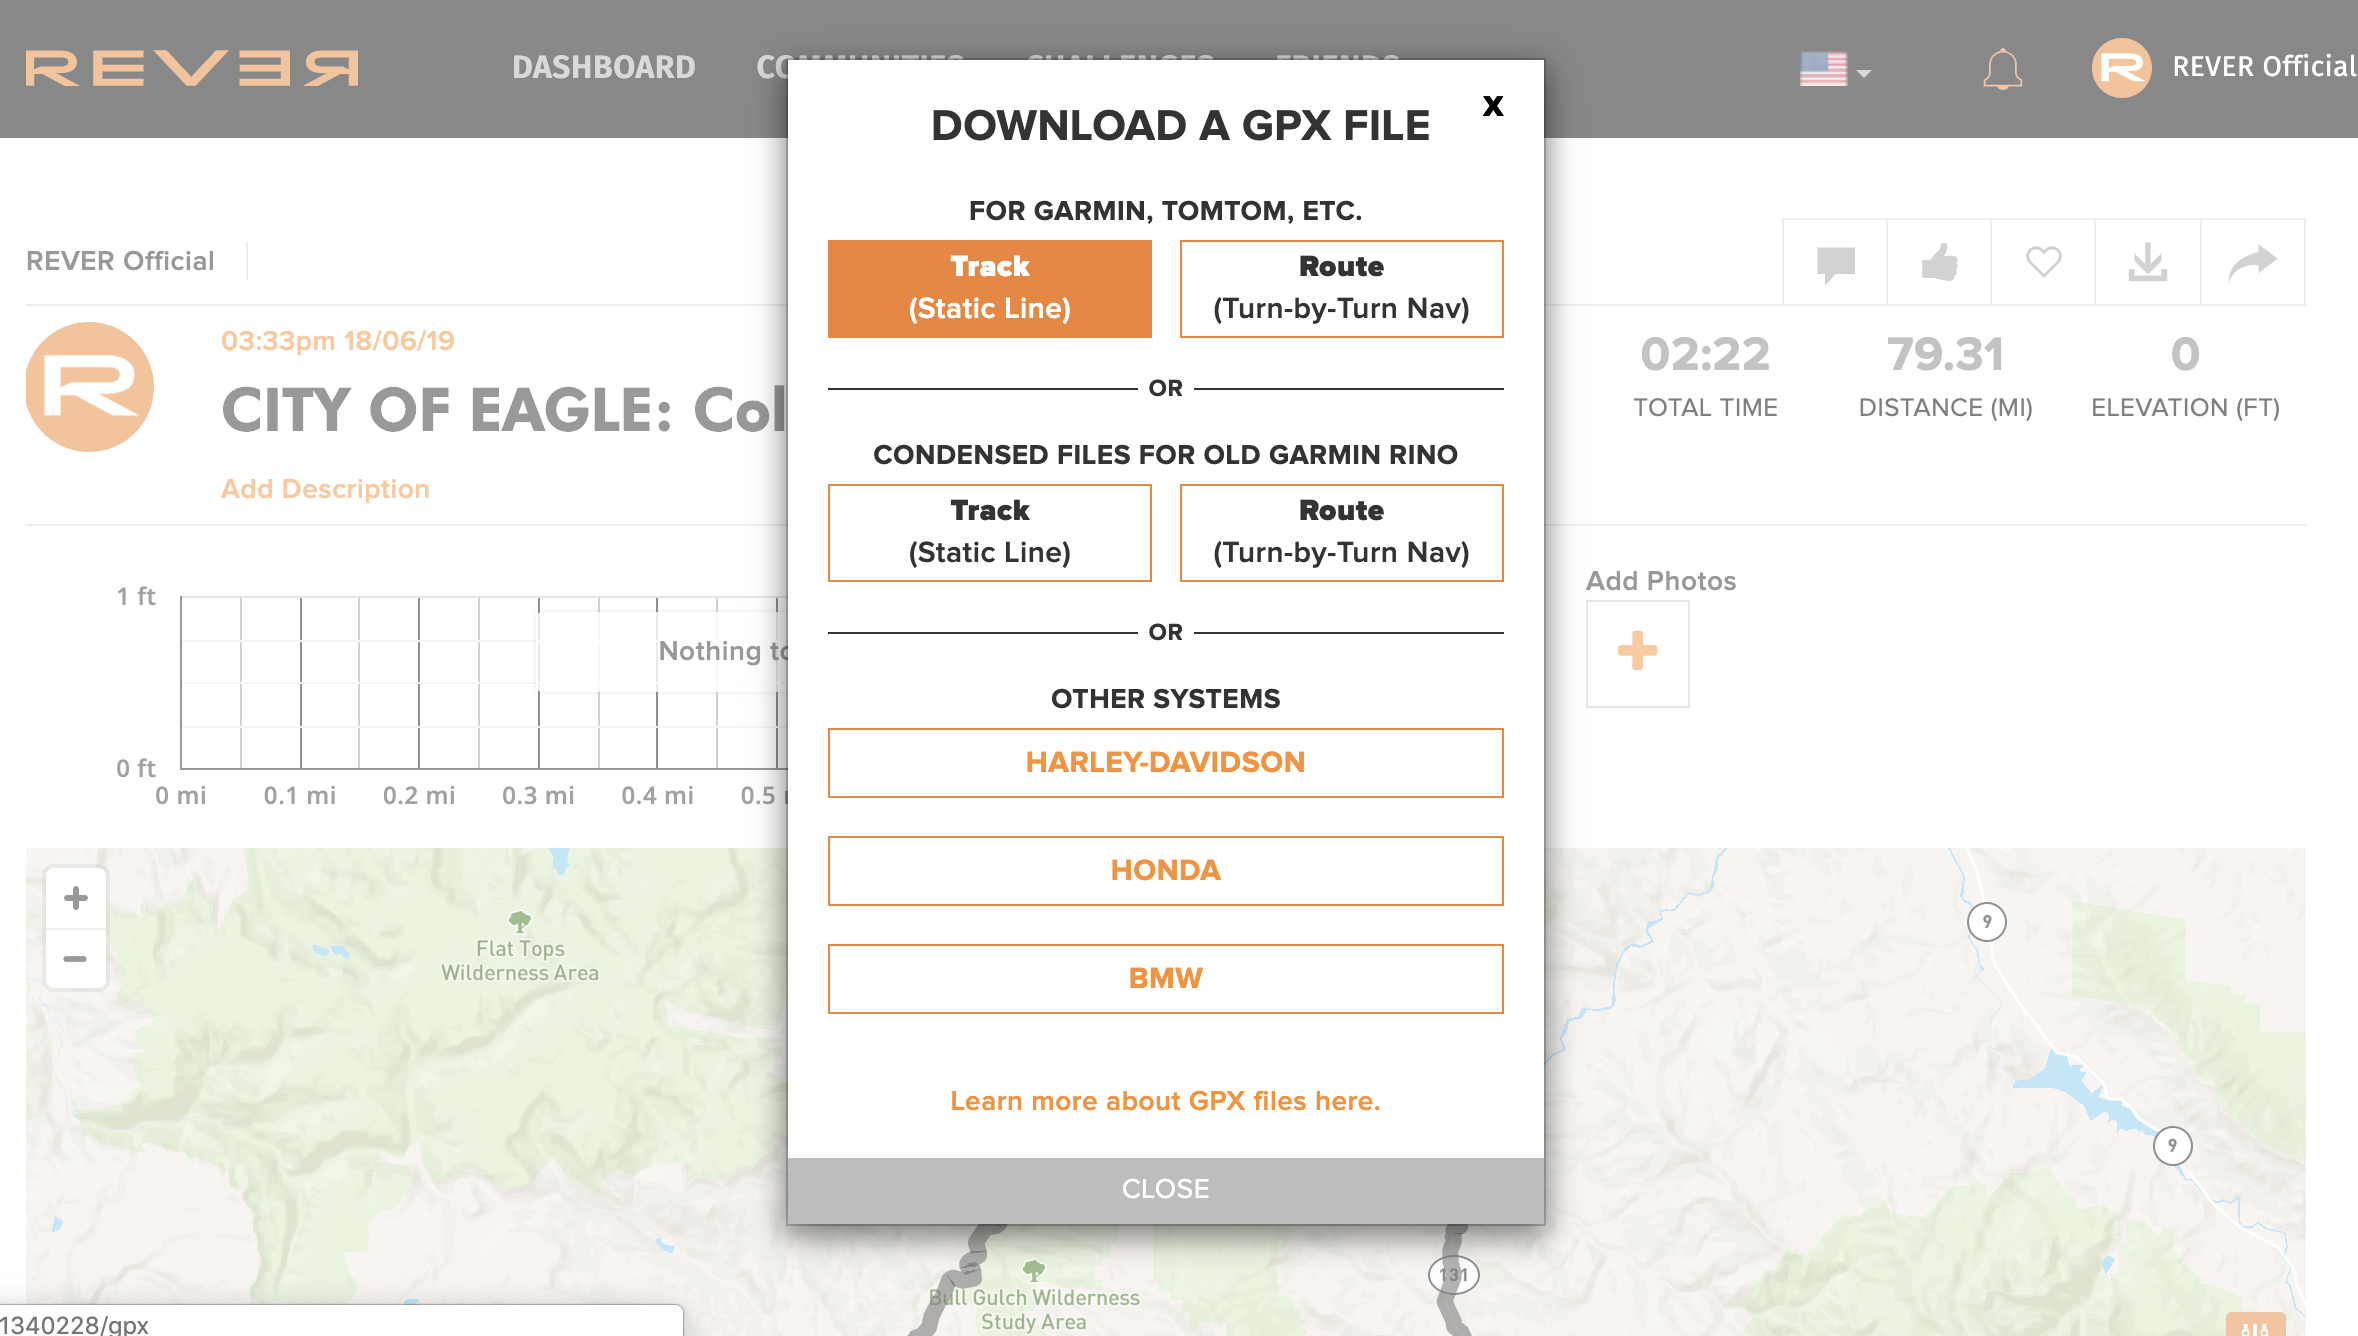Click the ride title CITY OF EAGLE
This screenshot has height=1336, width=2358.
point(504,410)
